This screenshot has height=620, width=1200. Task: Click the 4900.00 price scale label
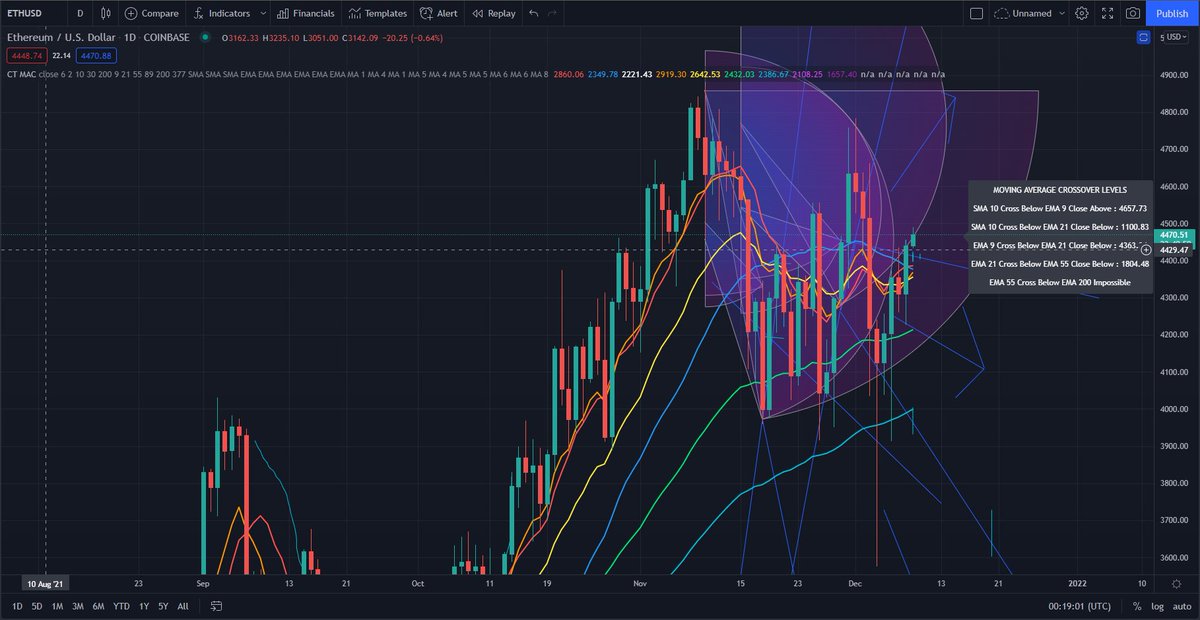pyautogui.click(x=1174, y=75)
